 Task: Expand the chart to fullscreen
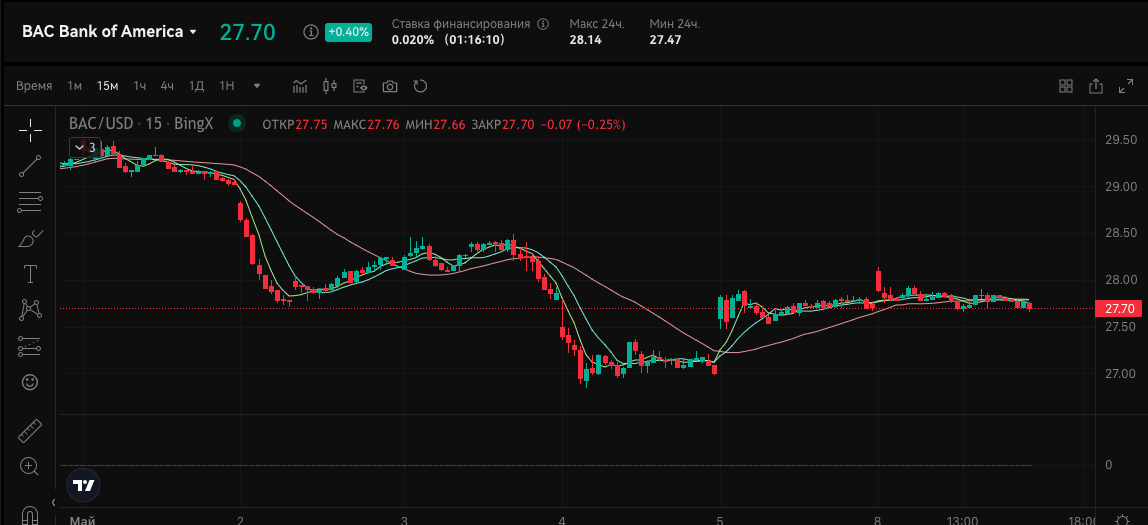point(1126,86)
